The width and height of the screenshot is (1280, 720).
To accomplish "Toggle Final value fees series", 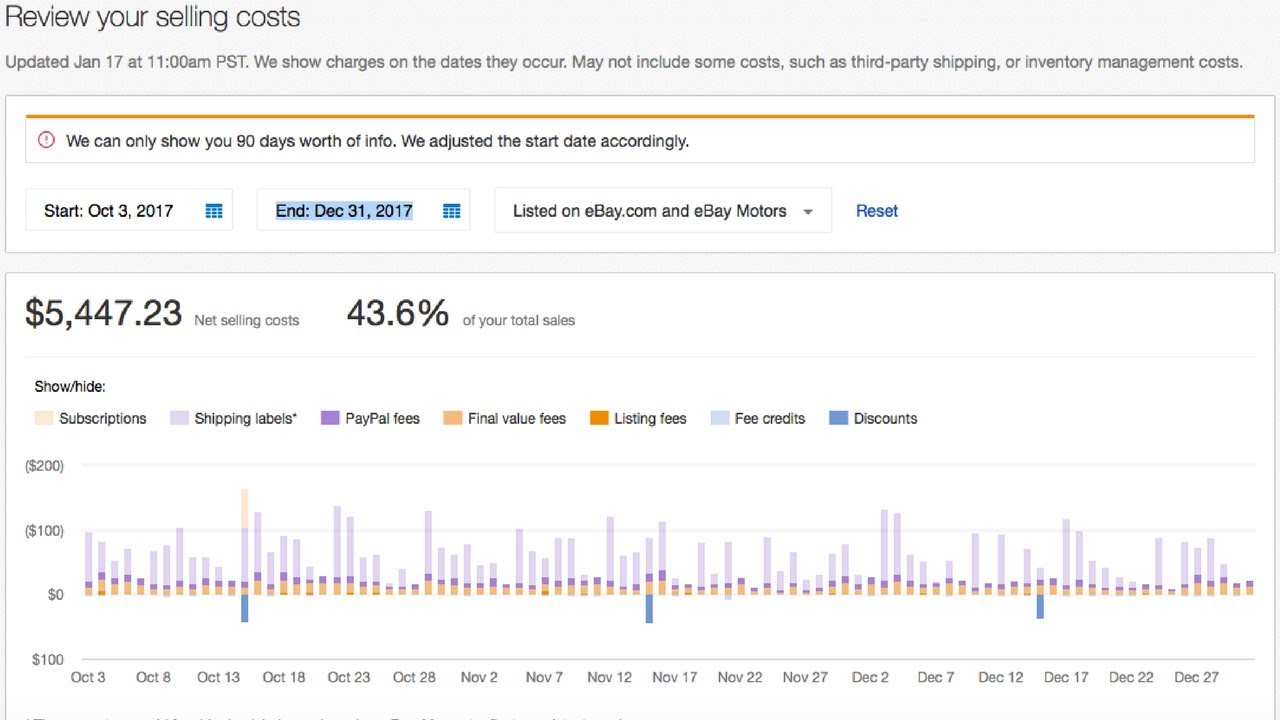I will (x=516, y=419).
